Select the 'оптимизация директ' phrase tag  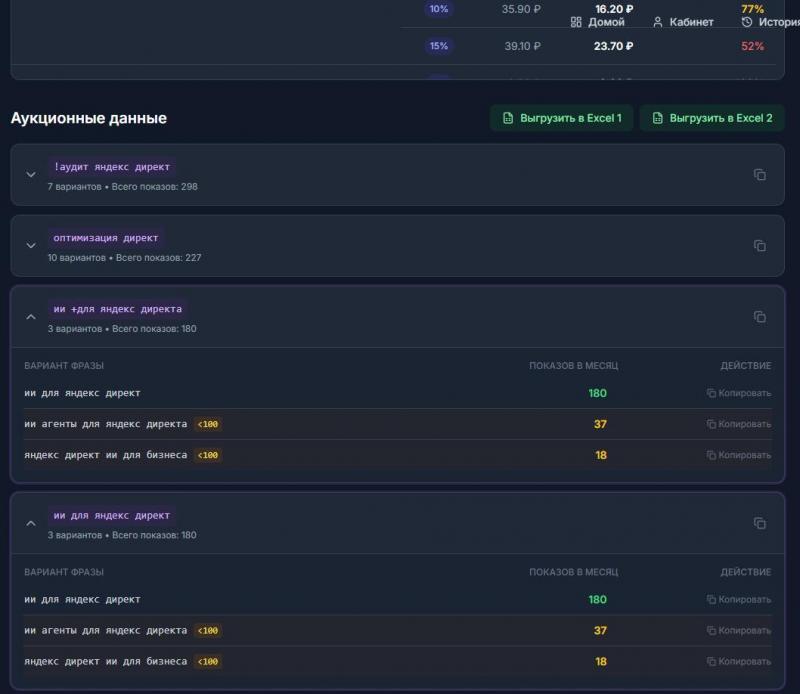[x=106, y=238]
